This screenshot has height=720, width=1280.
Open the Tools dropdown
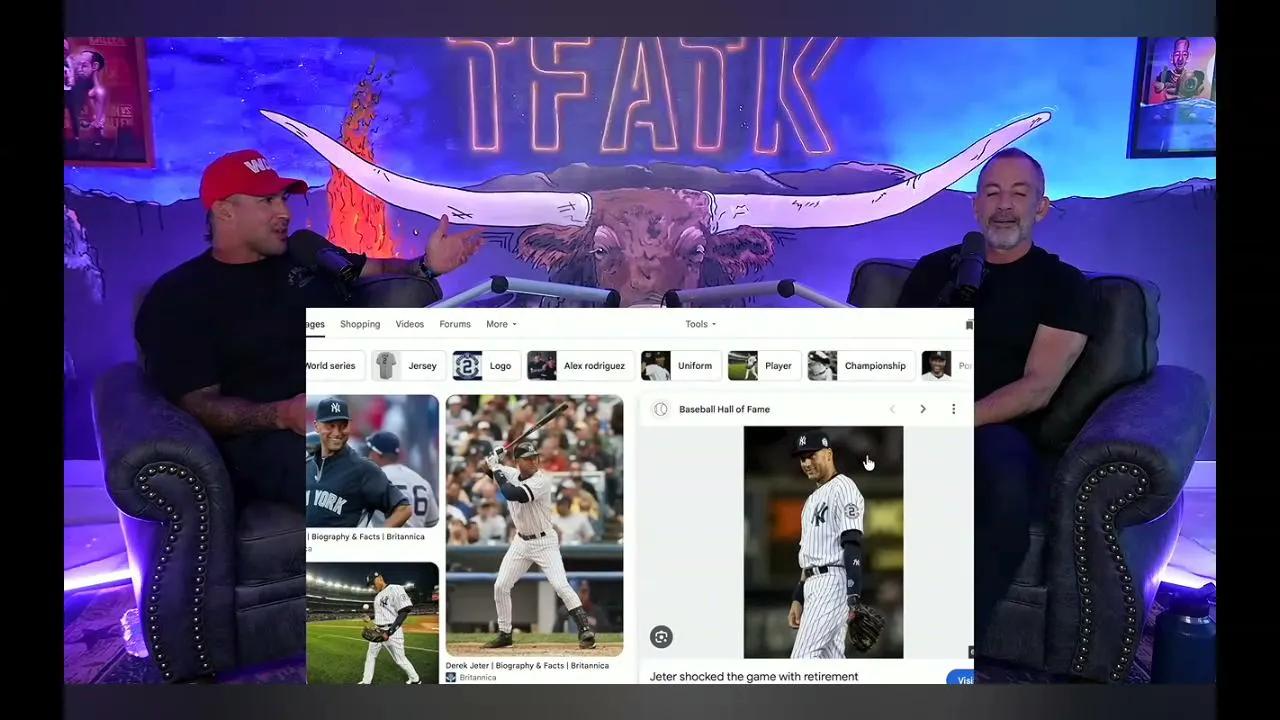700,324
